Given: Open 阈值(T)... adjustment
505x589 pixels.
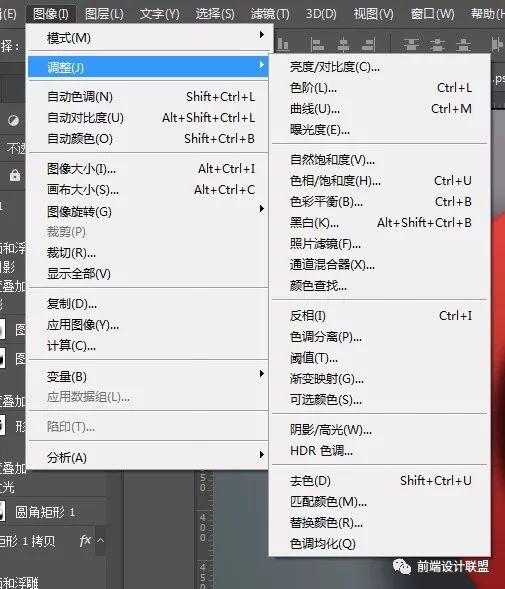Looking at the screenshot, I should click(x=380, y=358).
